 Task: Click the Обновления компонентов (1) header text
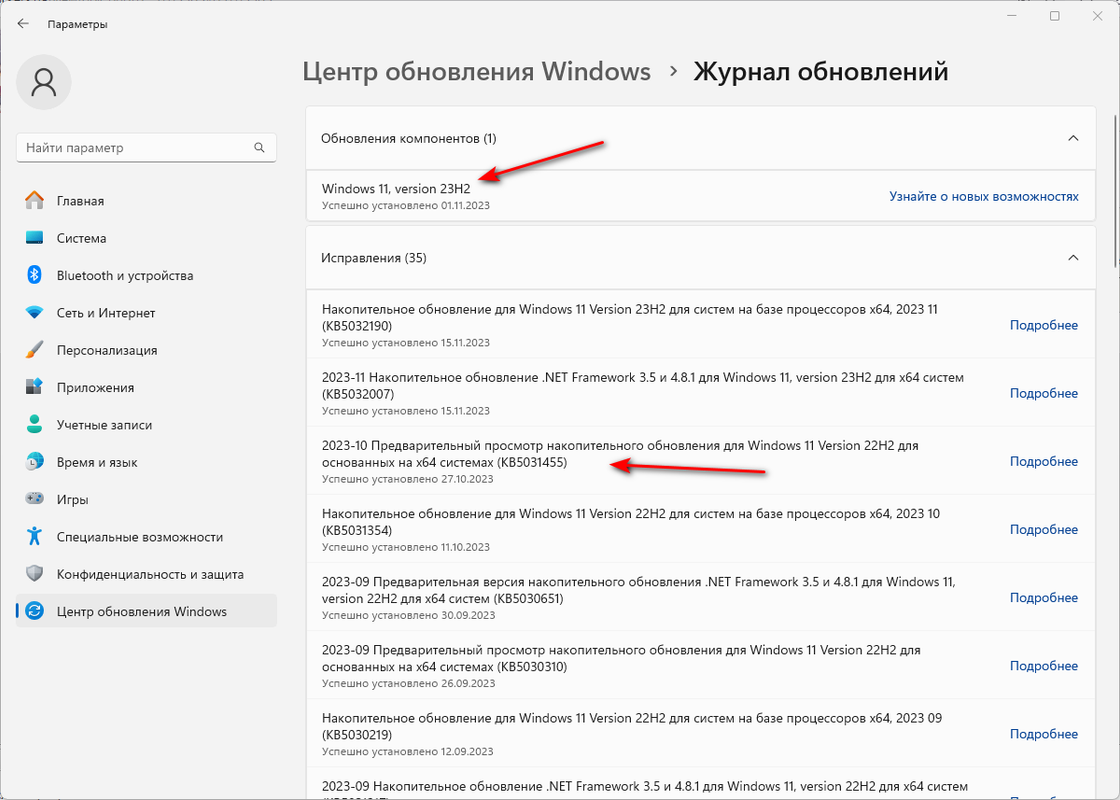click(409, 139)
